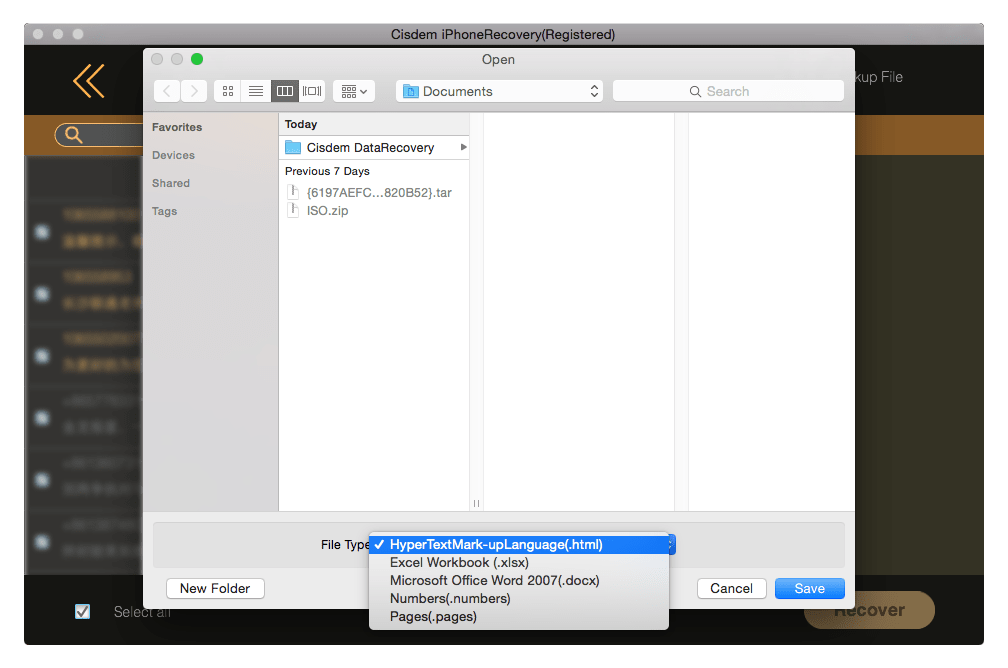Switch to list view
This screenshot has width=1008, height=668.
[256, 91]
